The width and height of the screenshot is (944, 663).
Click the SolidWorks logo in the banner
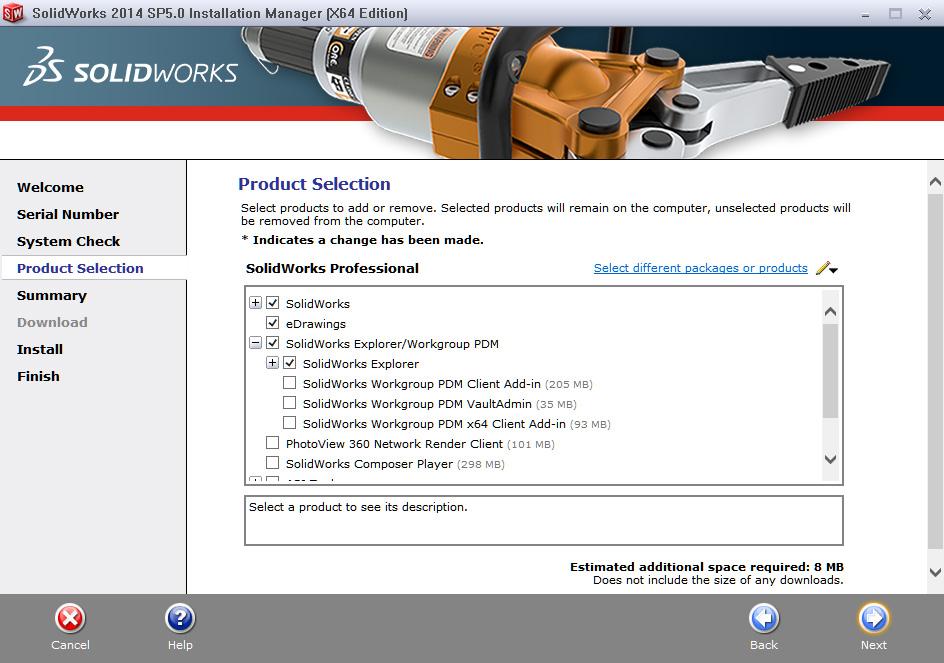click(x=131, y=67)
